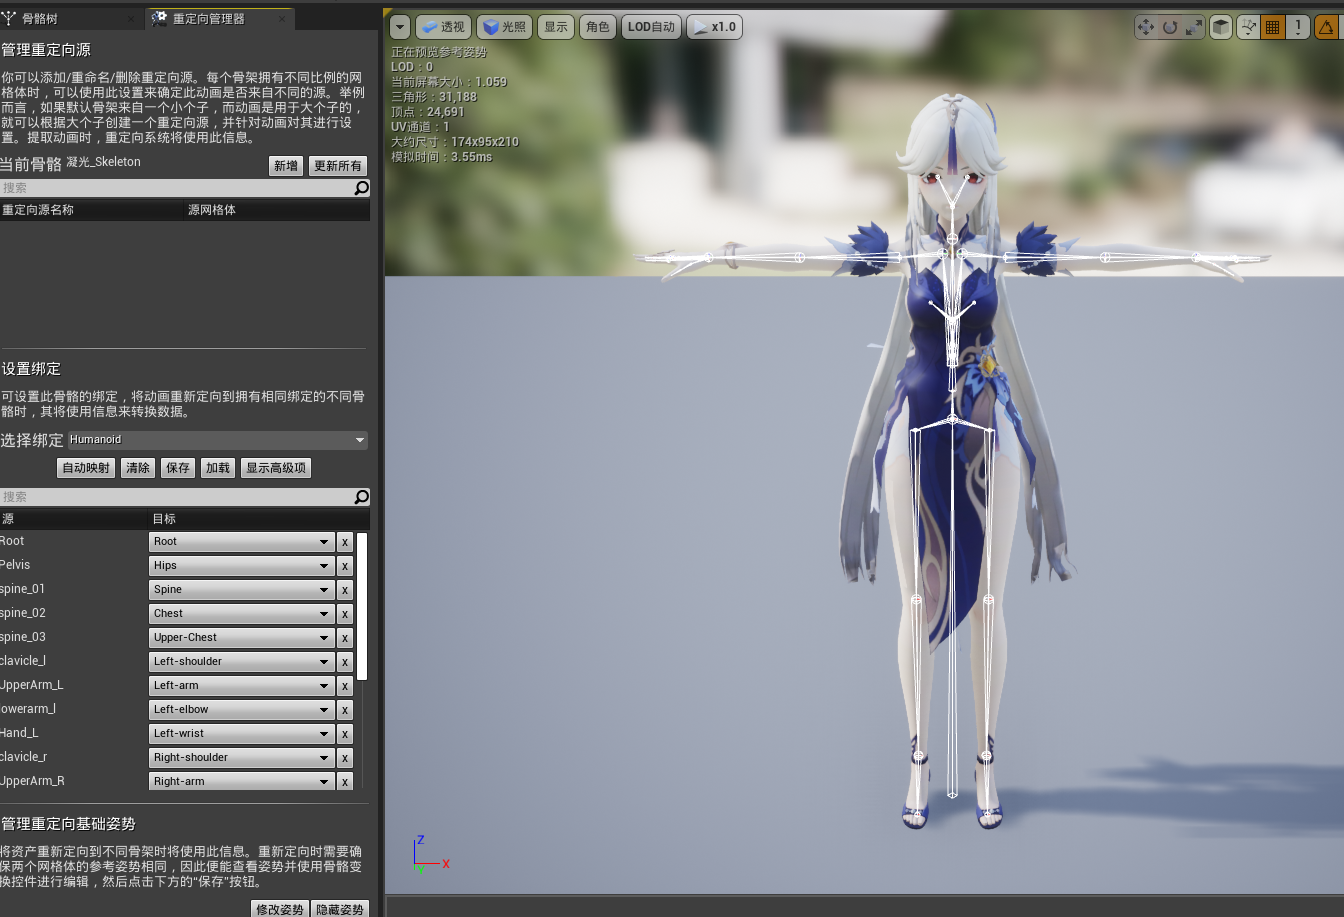
Task: Focus the retarget source search field
Action: click(x=176, y=187)
